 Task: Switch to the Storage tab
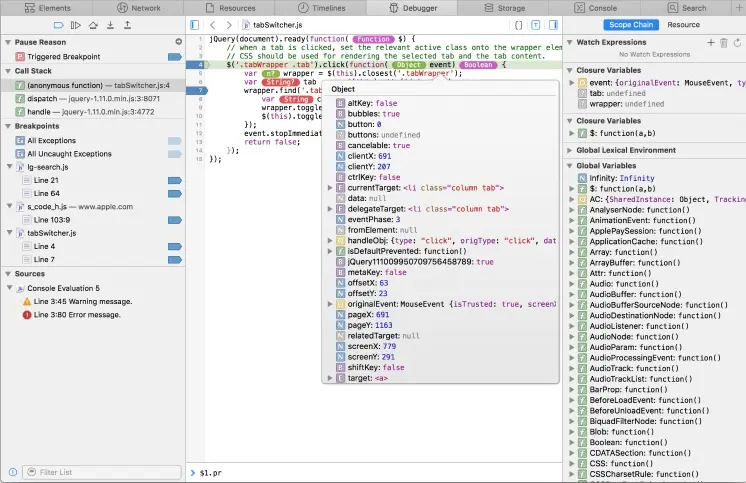click(504, 8)
